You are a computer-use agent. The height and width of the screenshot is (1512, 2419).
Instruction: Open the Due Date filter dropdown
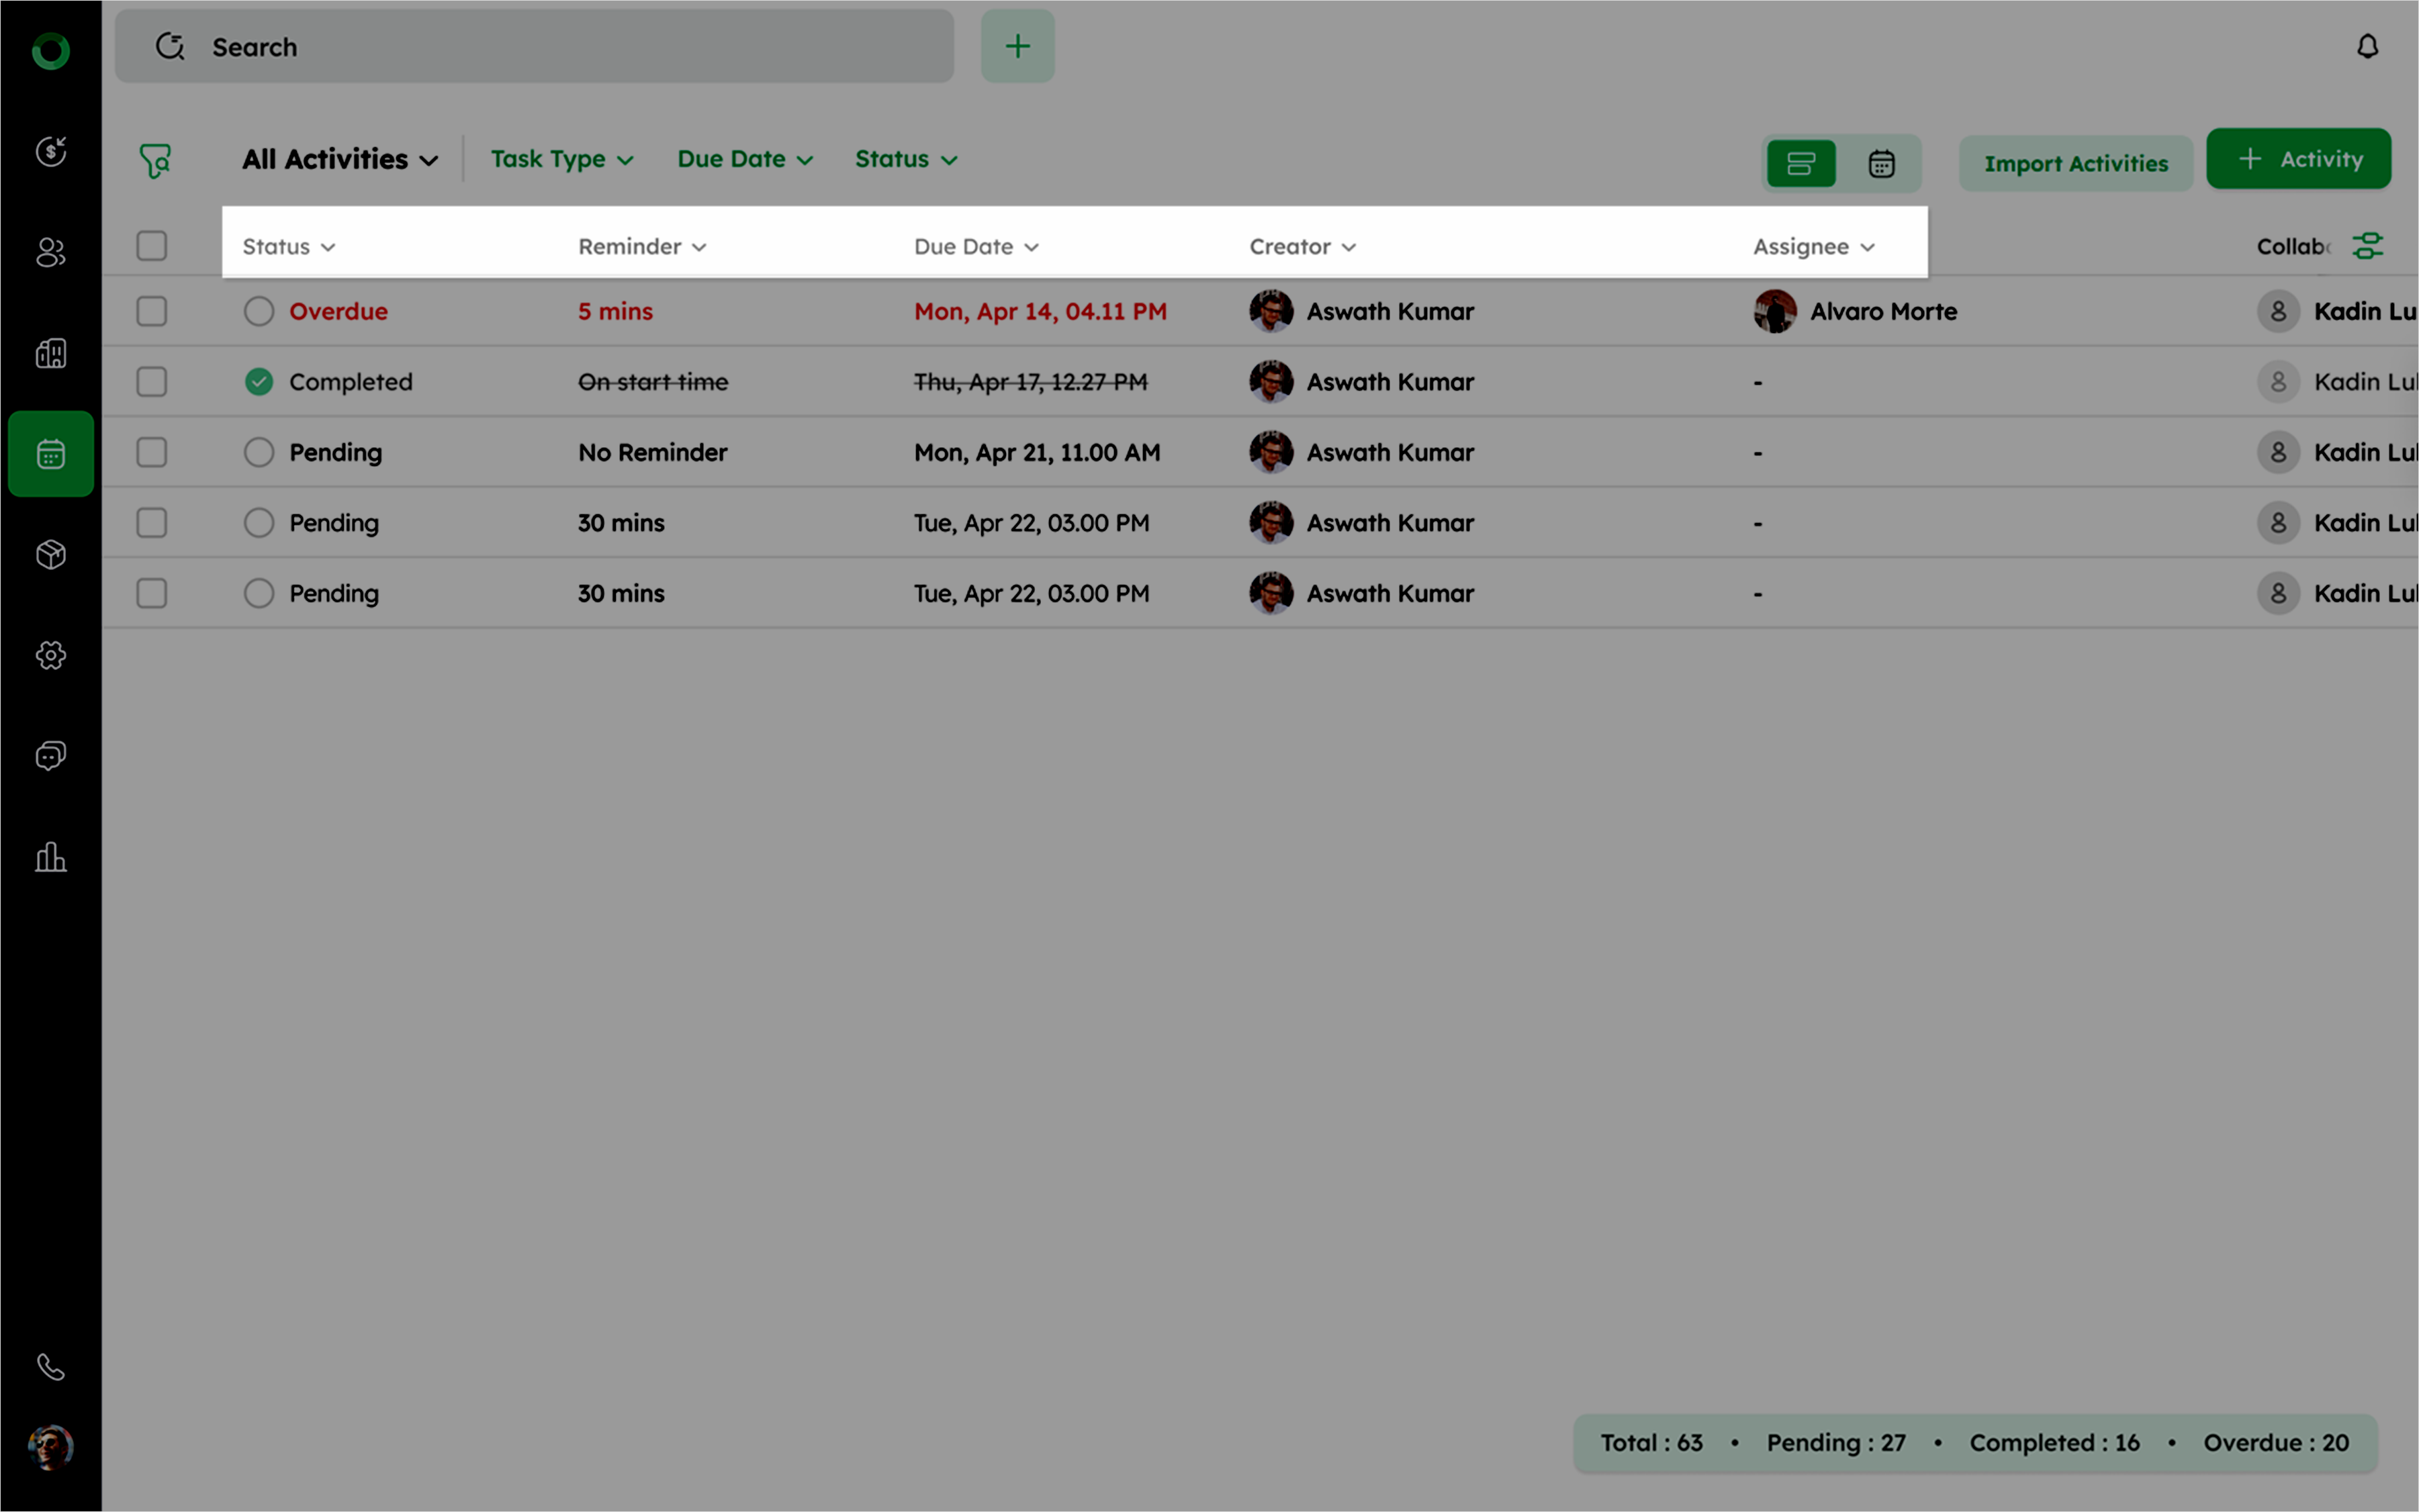click(745, 160)
